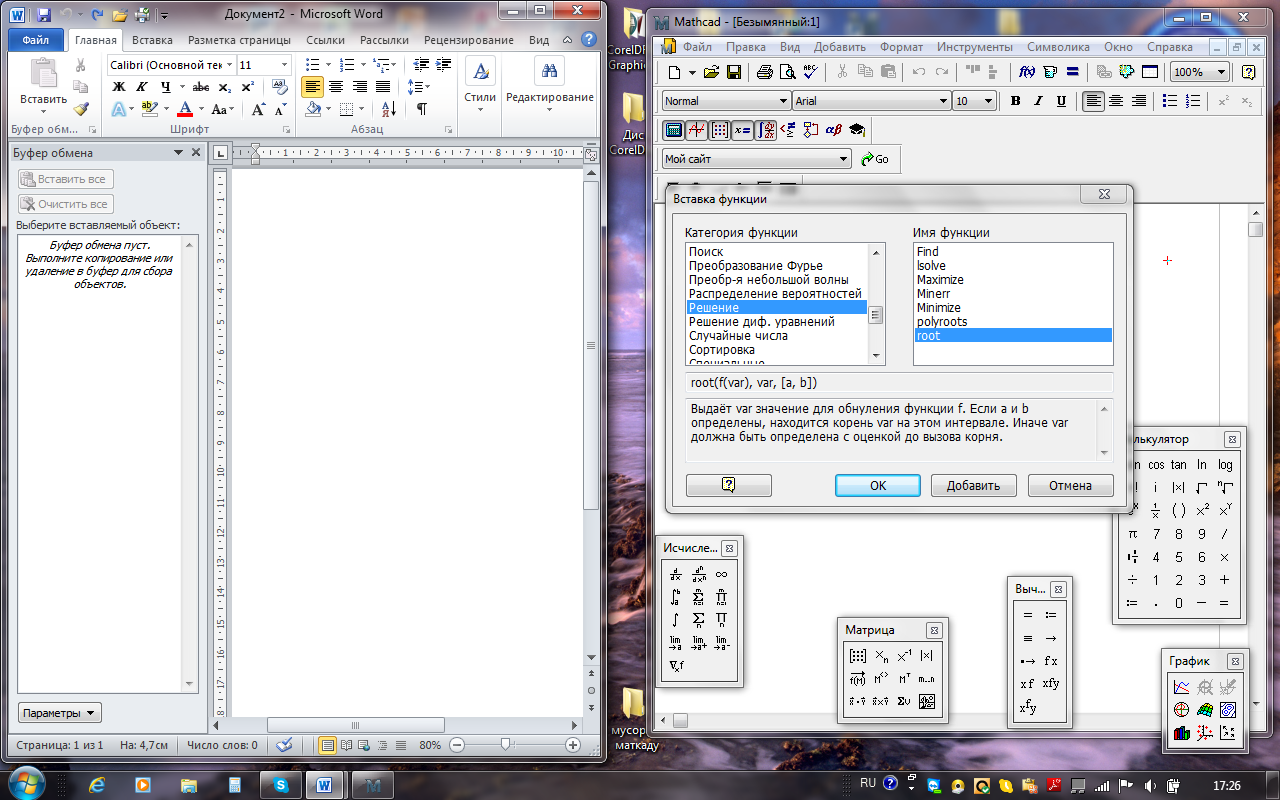This screenshot has height=800, width=1280.
Task: Click Mathcad's print icon
Action: (765, 72)
